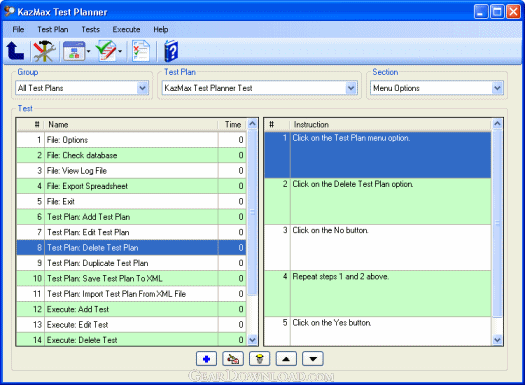The height and width of the screenshot is (385, 525).
Task: Select instruction 'Click on the Yes button.'
Action: (378, 331)
